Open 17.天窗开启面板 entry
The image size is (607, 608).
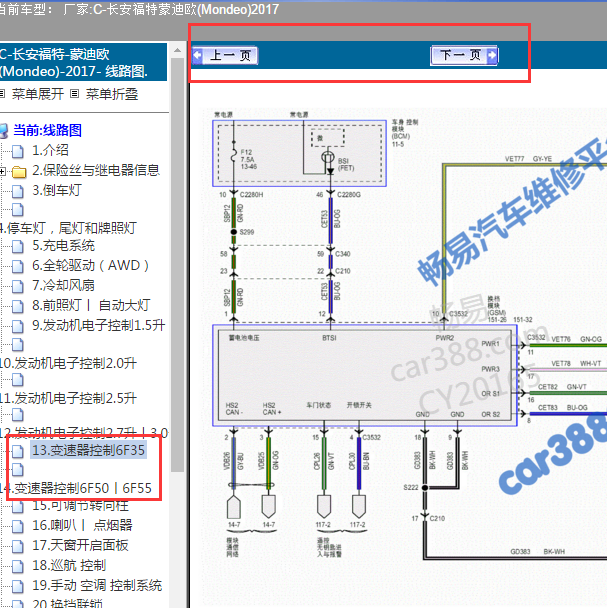[x=80, y=545]
